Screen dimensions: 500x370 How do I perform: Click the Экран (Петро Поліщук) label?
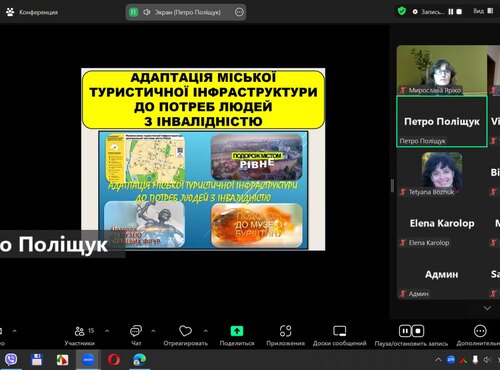[x=188, y=12]
